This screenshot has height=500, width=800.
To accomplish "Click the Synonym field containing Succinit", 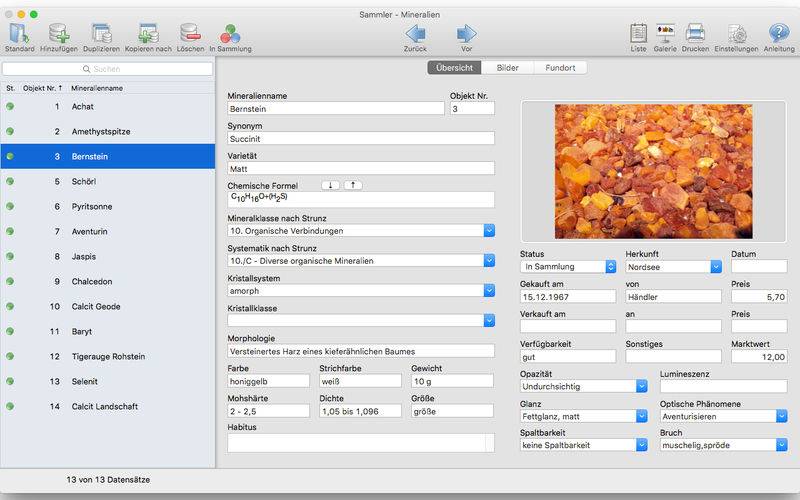I will [x=361, y=139].
